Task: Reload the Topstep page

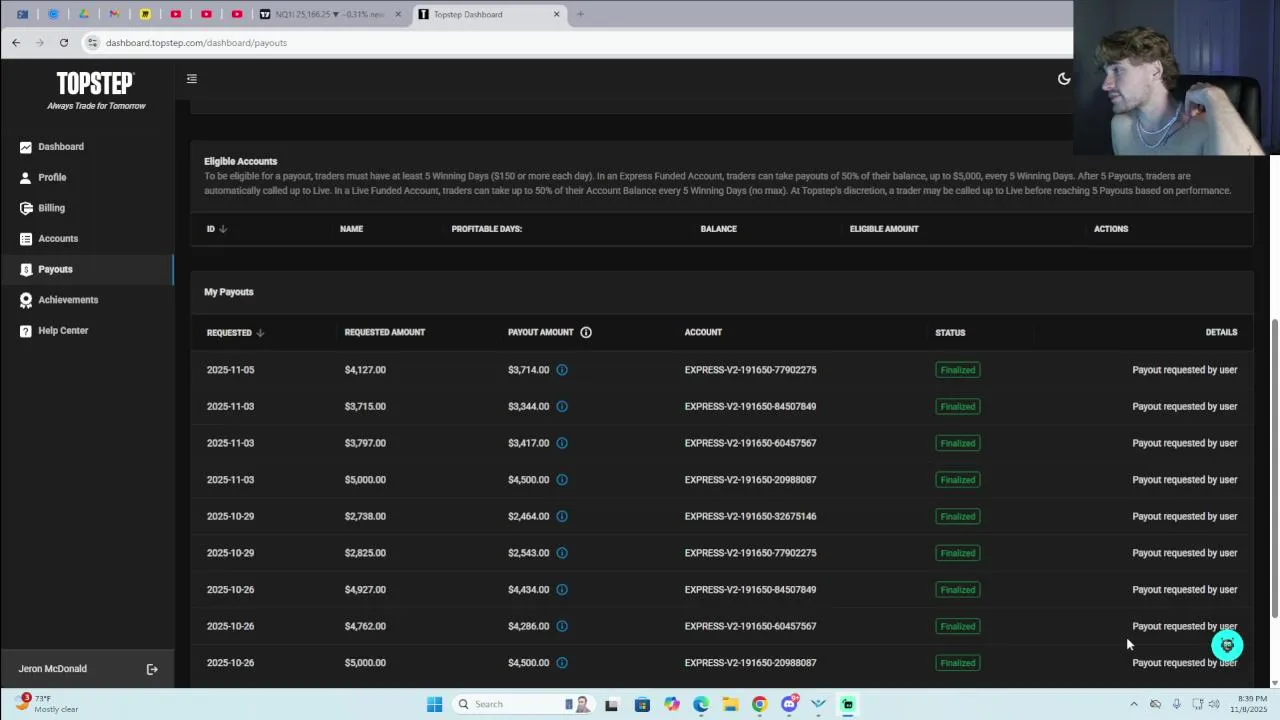Action: (64, 42)
